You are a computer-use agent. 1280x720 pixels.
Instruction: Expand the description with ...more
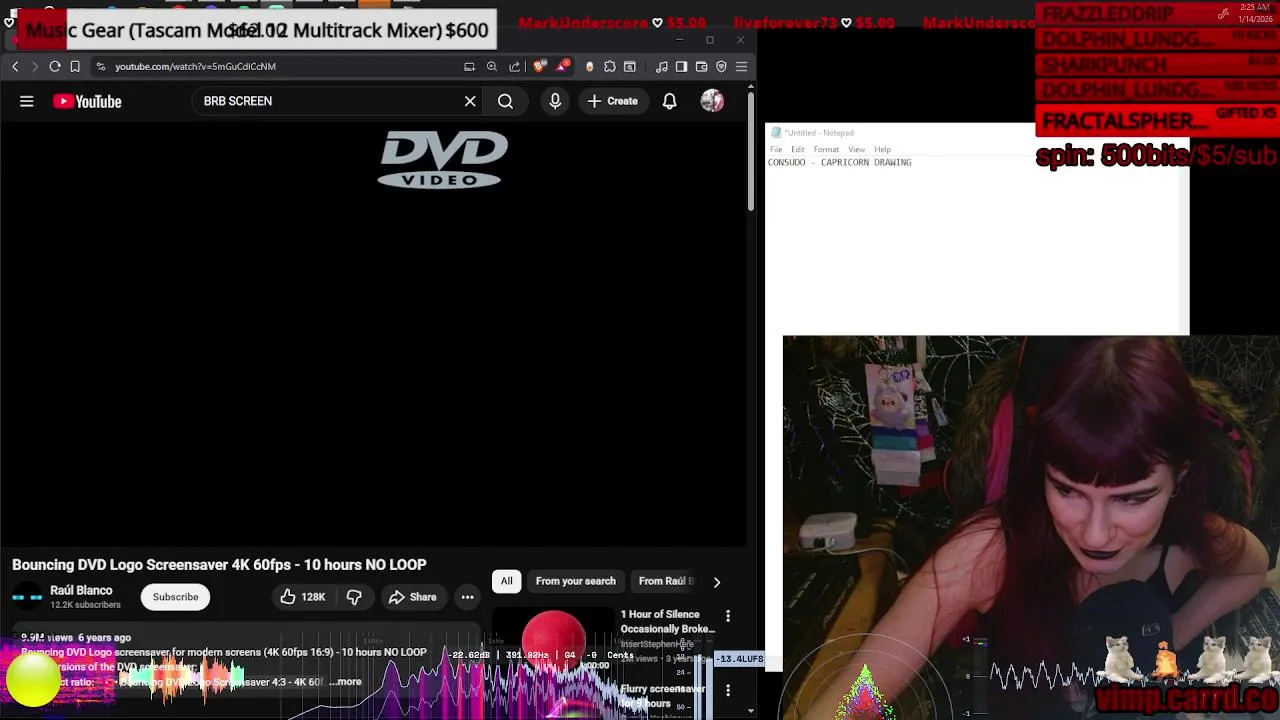[x=346, y=682]
